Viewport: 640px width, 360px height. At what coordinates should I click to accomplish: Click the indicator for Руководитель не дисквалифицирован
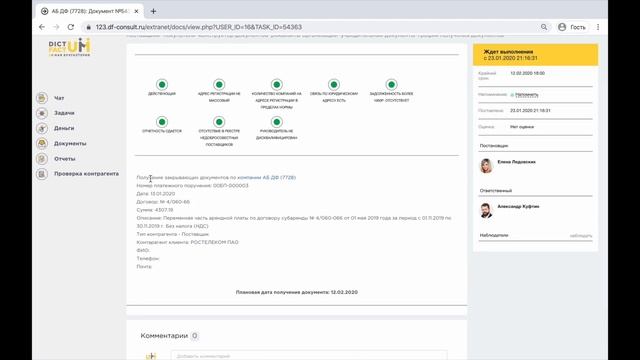click(x=277, y=122)
